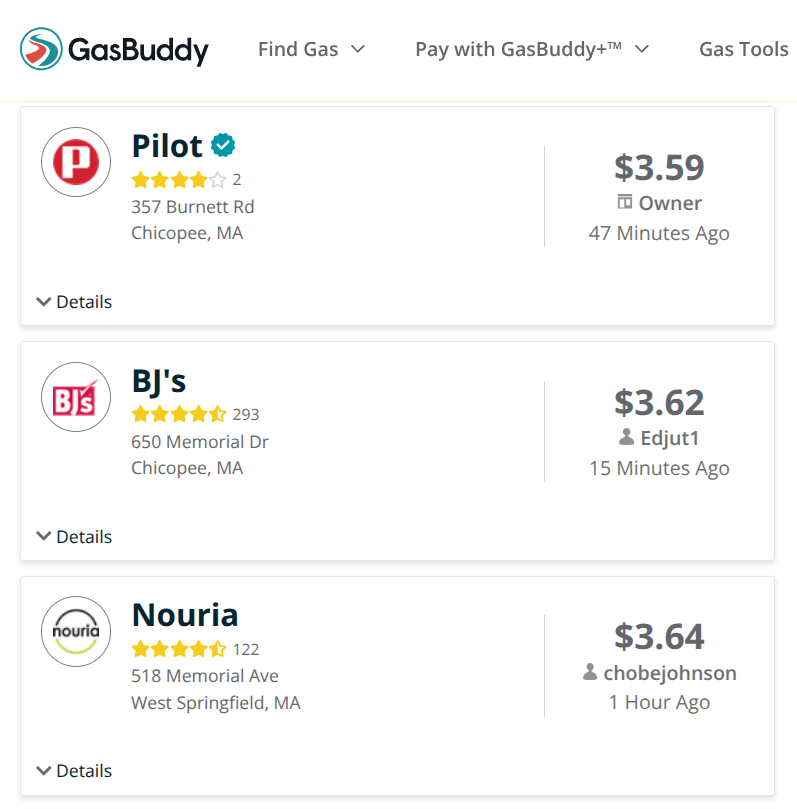Expand Details for the Pilot station
Image resolution: width=797 pixels, height=809 pixels.
coord(74,302)
